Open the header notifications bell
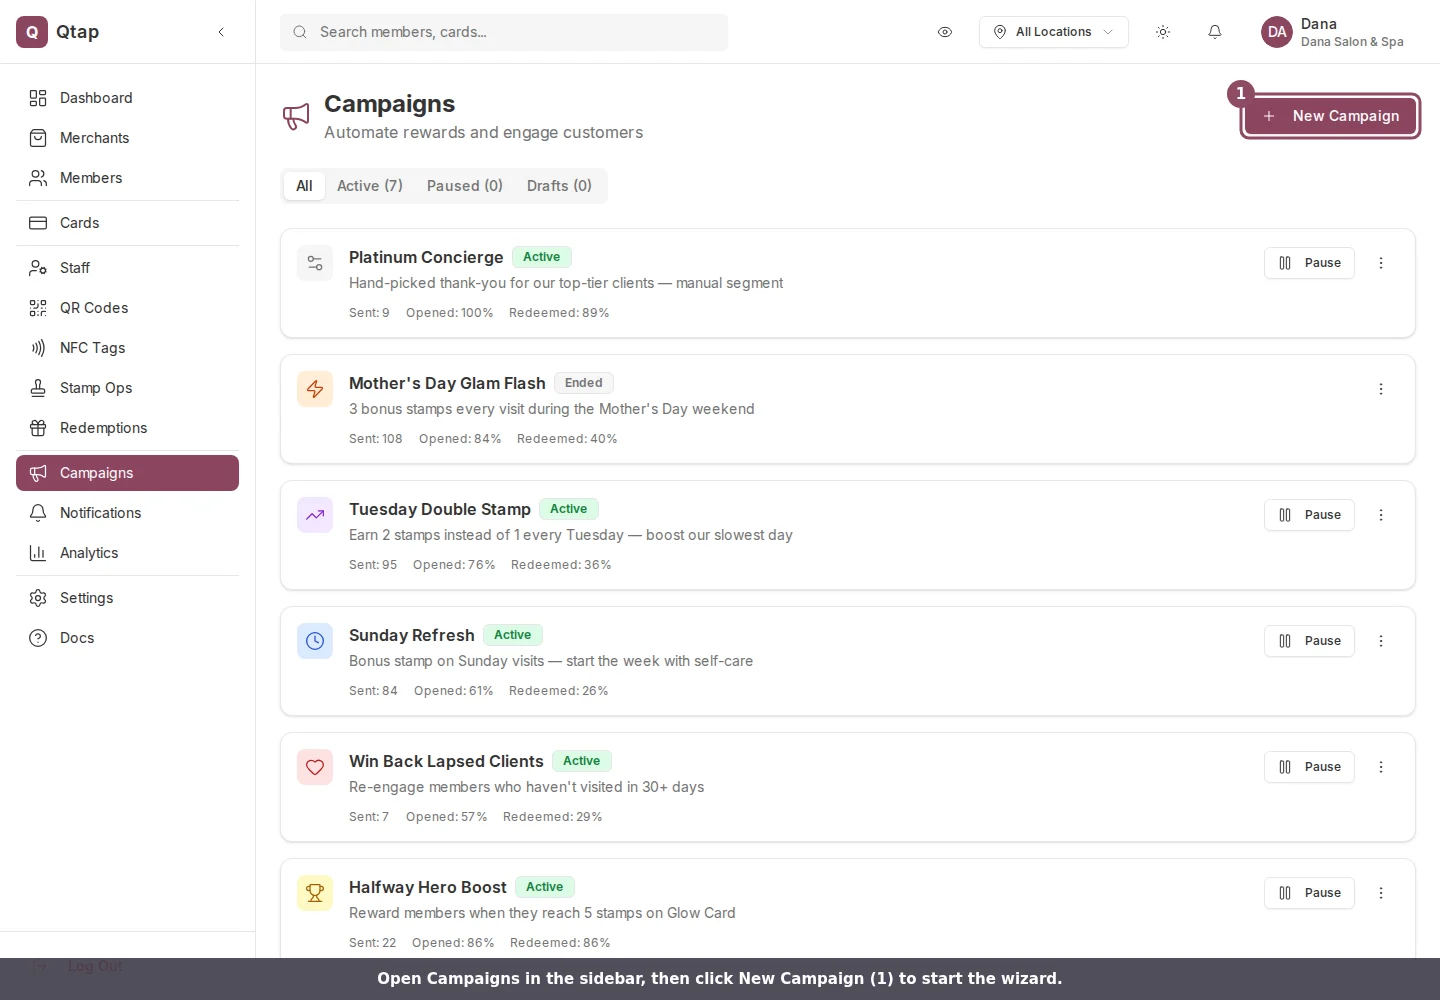Screen dimensions: 1440x1000 coord(1215,32)
